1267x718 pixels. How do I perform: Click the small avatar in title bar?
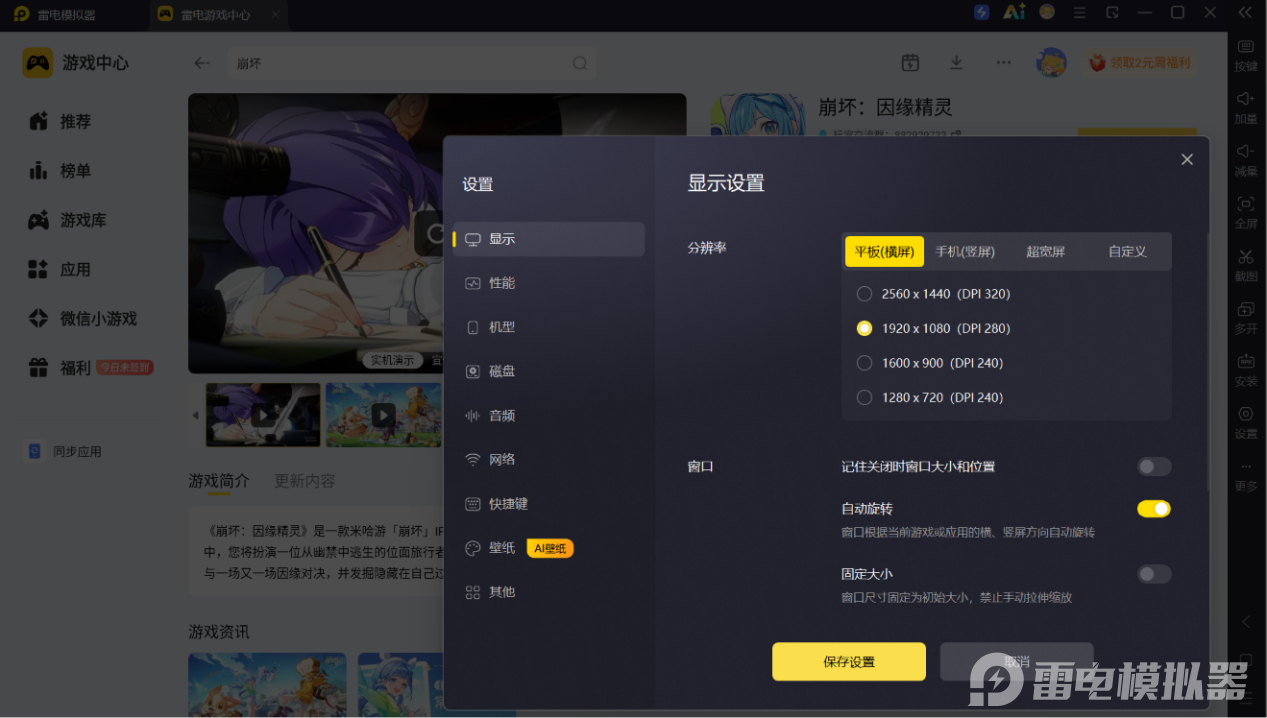tap(1047, 12)
